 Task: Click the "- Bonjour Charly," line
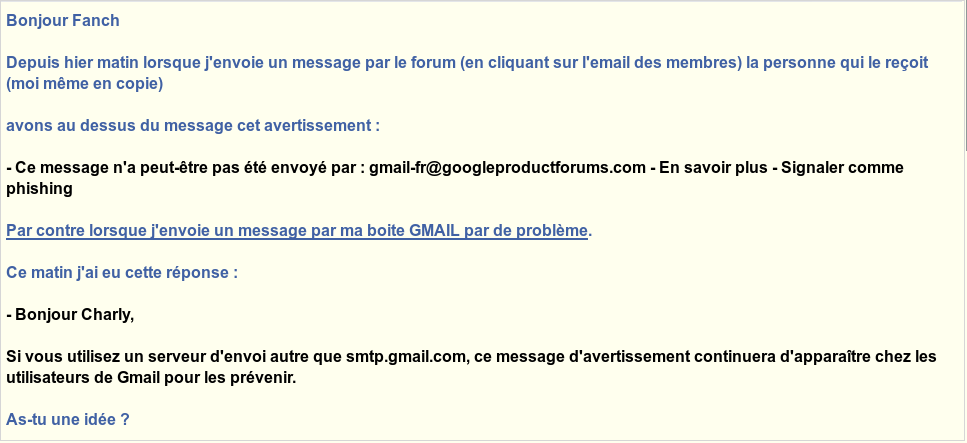(70, 315)
